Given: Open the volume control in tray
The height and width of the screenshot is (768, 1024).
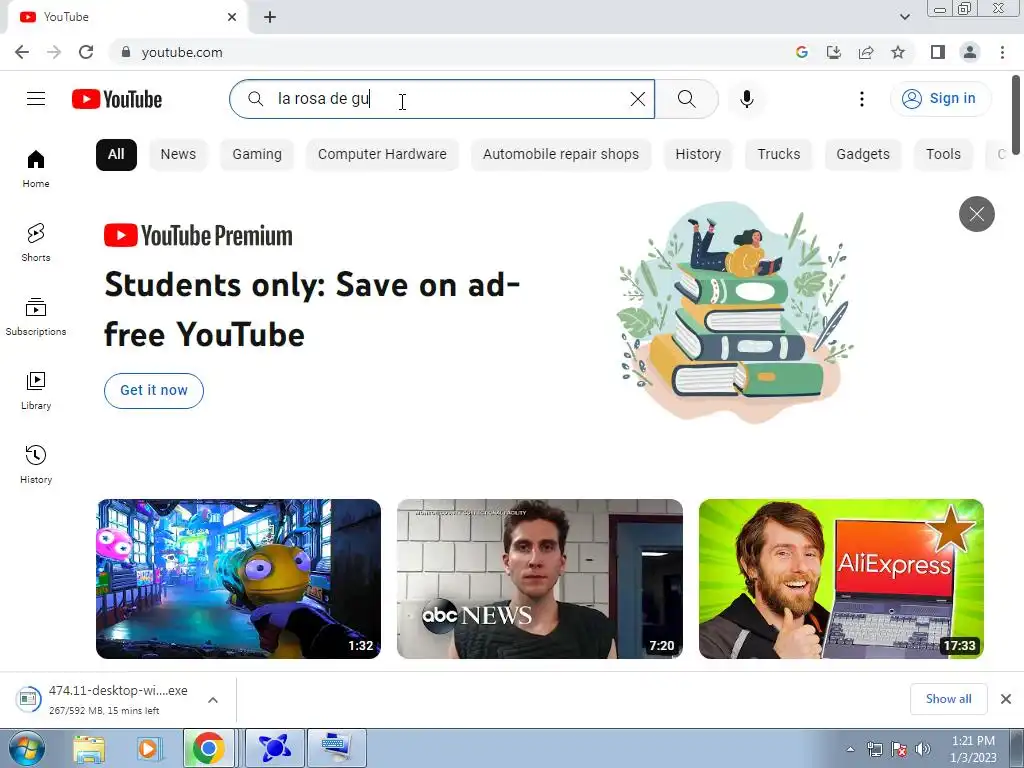Looking at the screenshot, I should [x=922, y=749].
